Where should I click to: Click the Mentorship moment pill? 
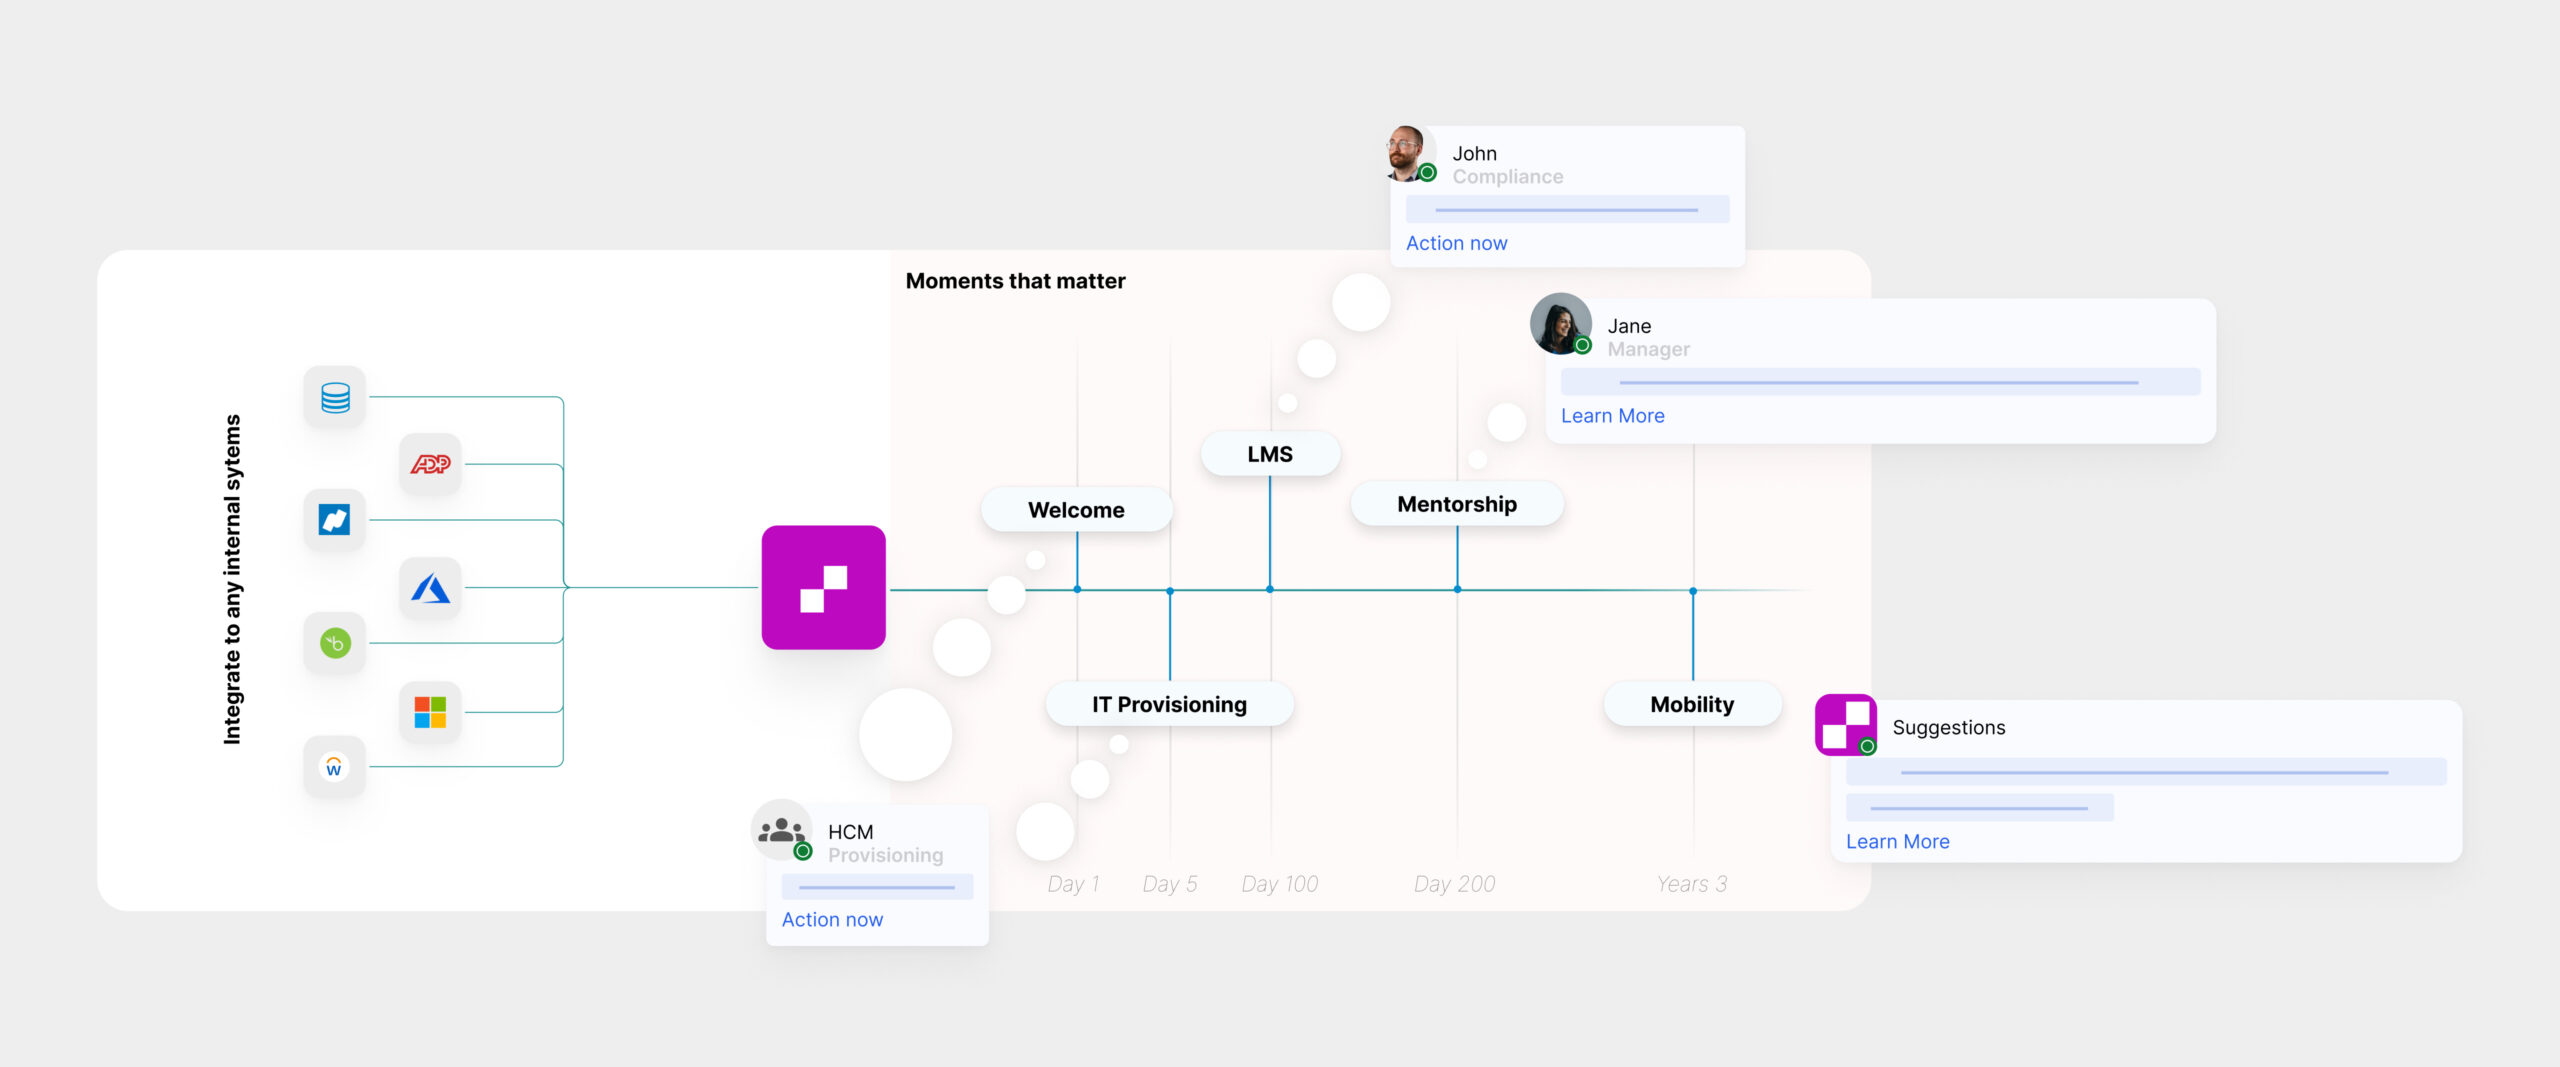click(1457, 504)
